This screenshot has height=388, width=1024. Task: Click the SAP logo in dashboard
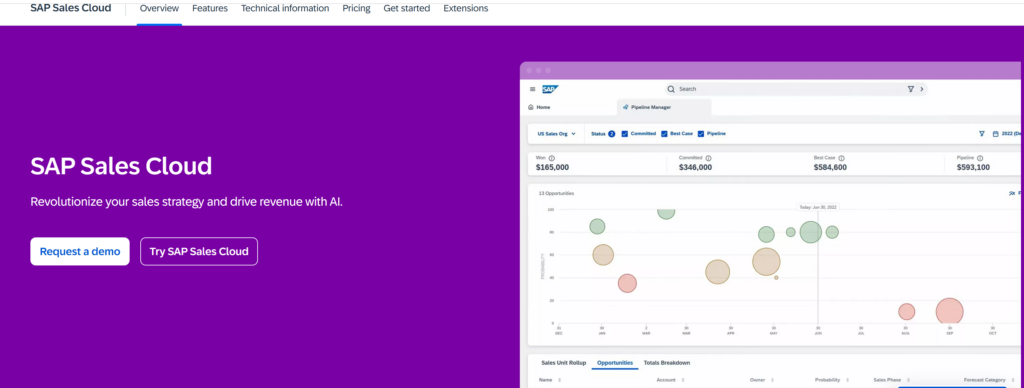point(550,89)
